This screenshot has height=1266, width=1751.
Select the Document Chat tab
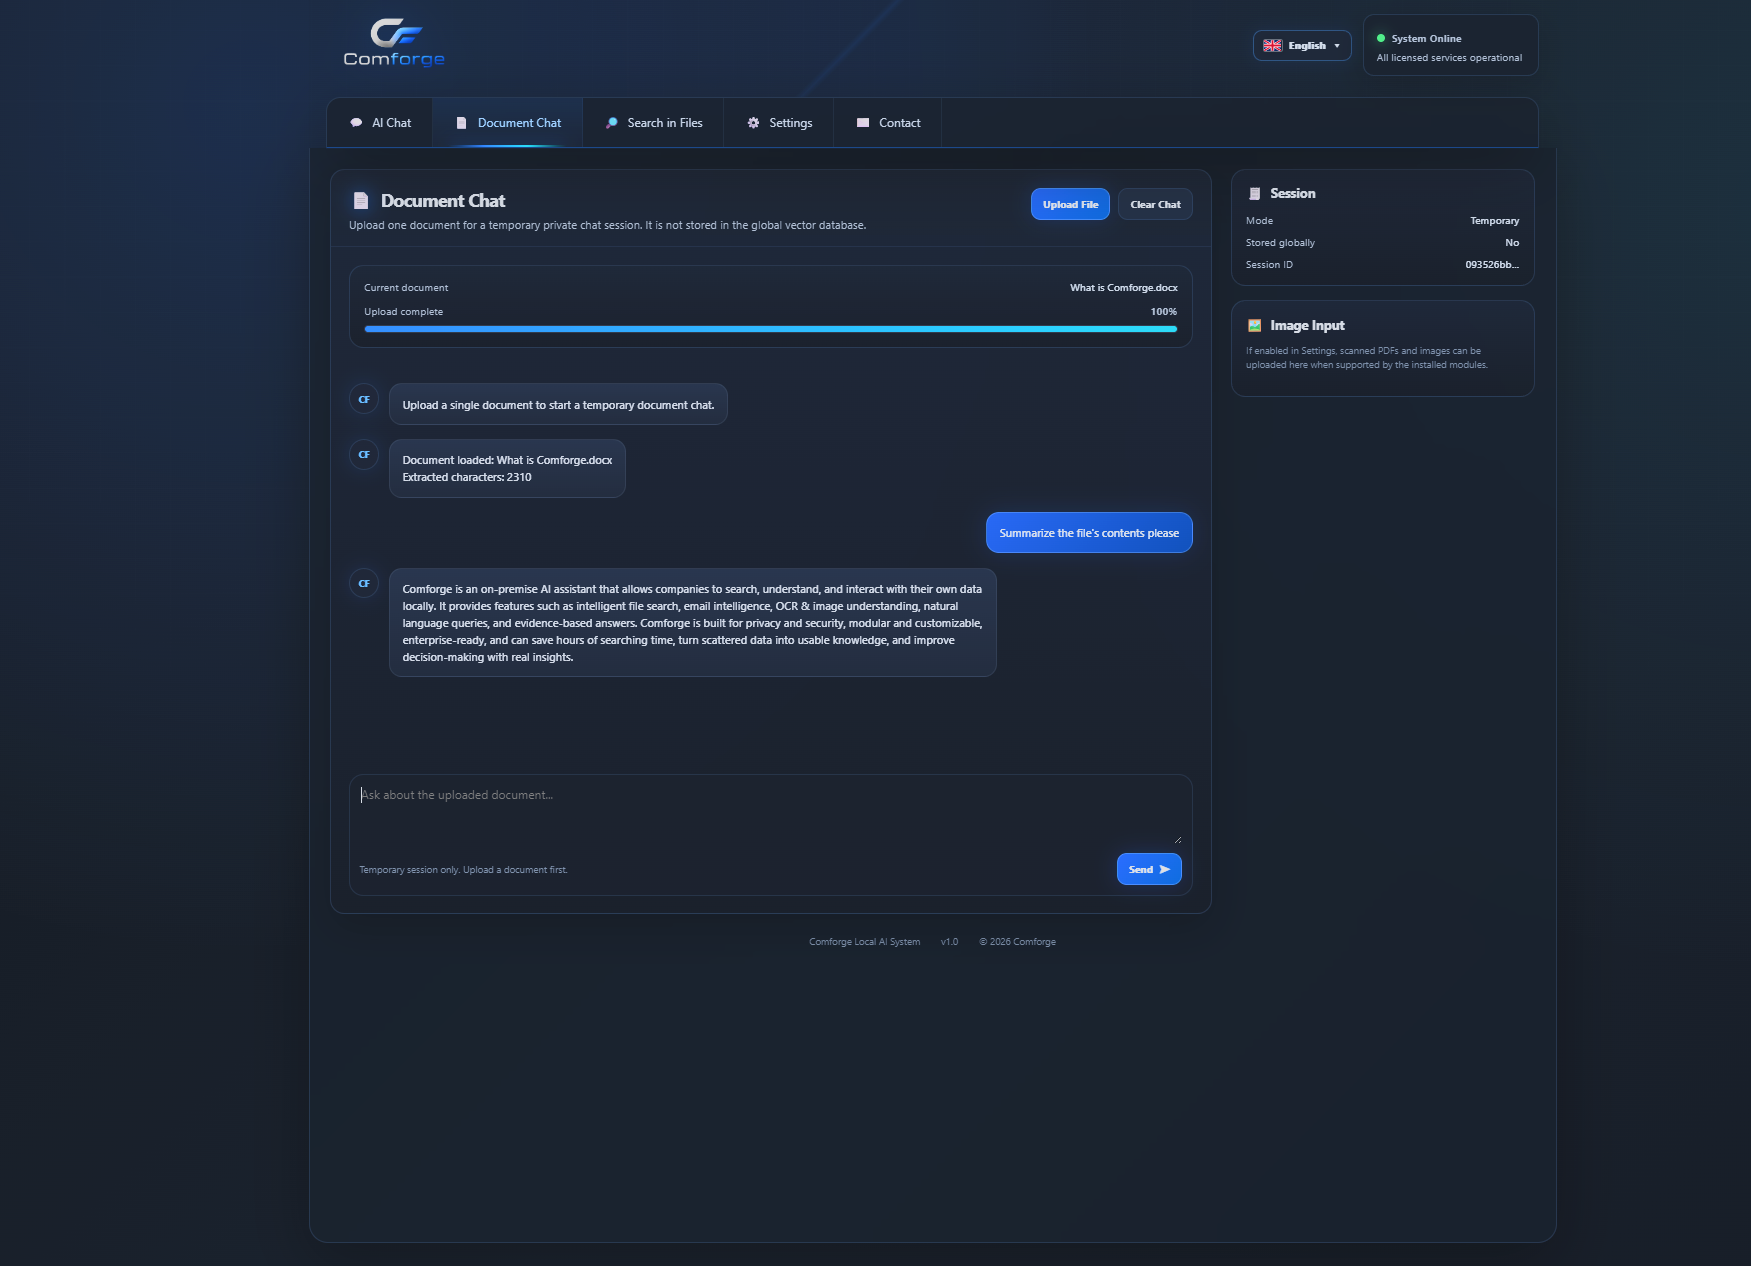[508, 123]
